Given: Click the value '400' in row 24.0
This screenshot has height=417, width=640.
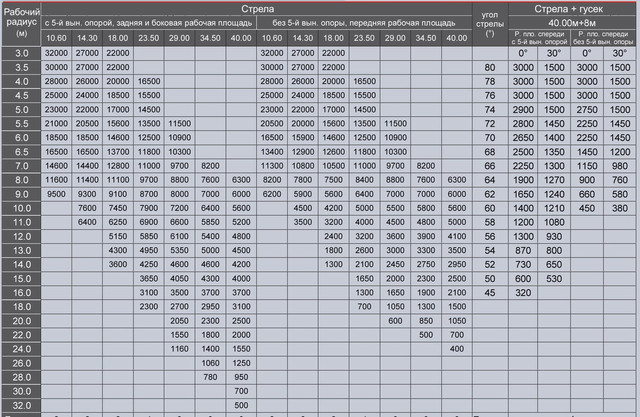Looking at the screenshot, I should 457,349.
